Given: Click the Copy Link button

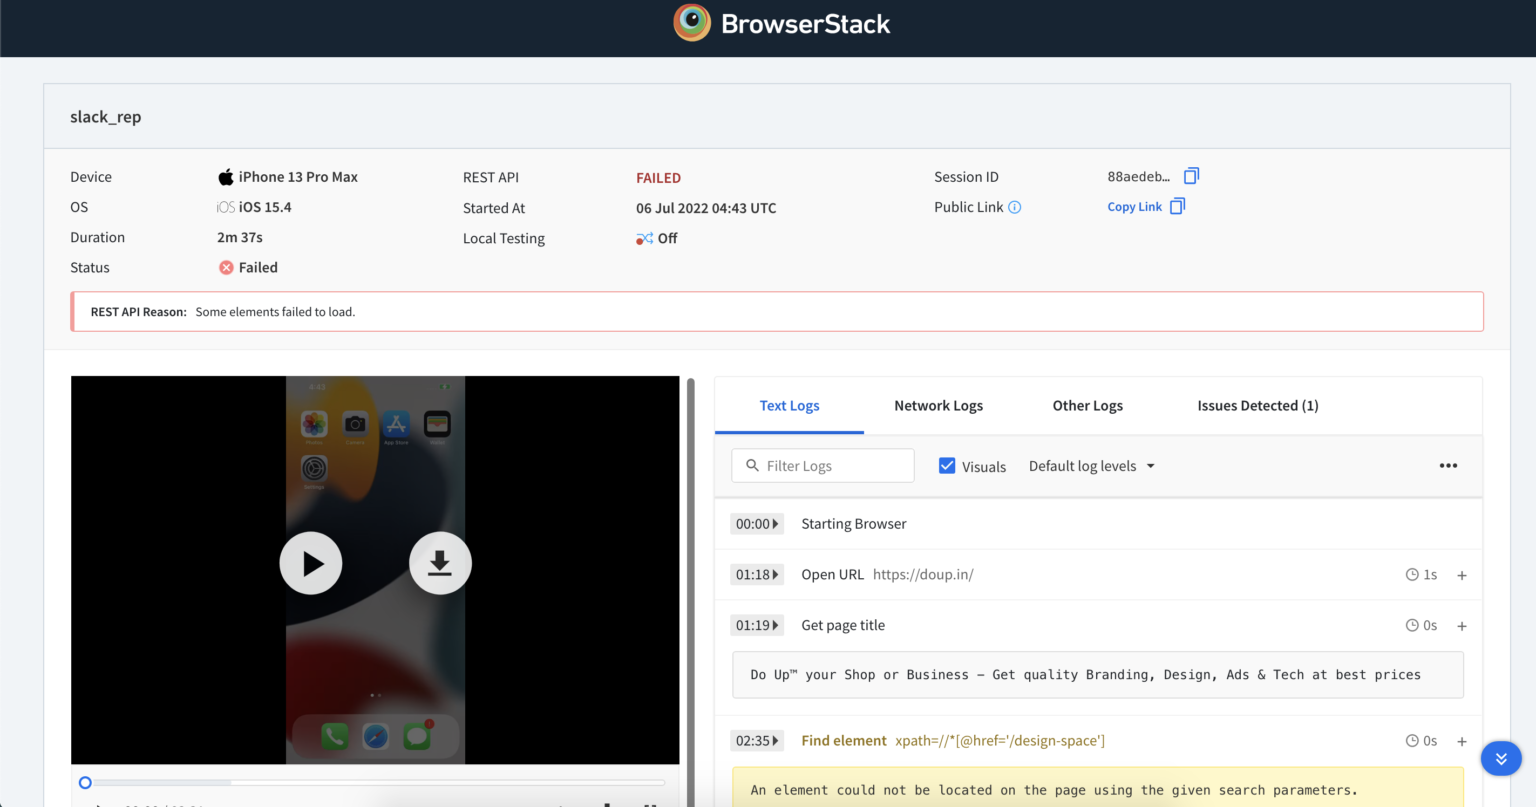Looking at the screenshot, I should (x=1134, y=206).
